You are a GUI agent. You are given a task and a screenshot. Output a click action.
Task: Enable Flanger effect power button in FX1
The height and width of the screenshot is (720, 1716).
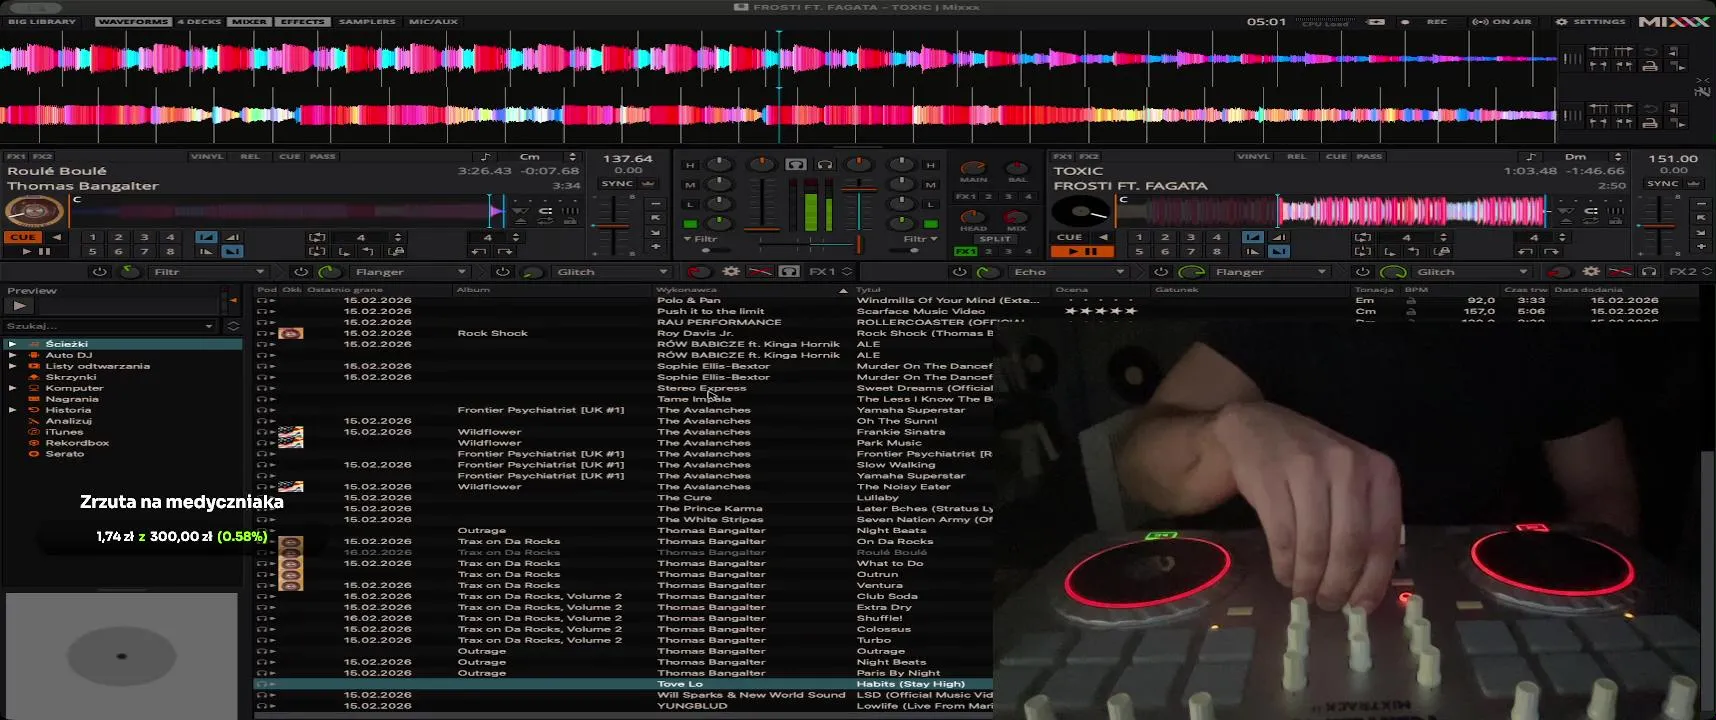click(x=301, y=272)
